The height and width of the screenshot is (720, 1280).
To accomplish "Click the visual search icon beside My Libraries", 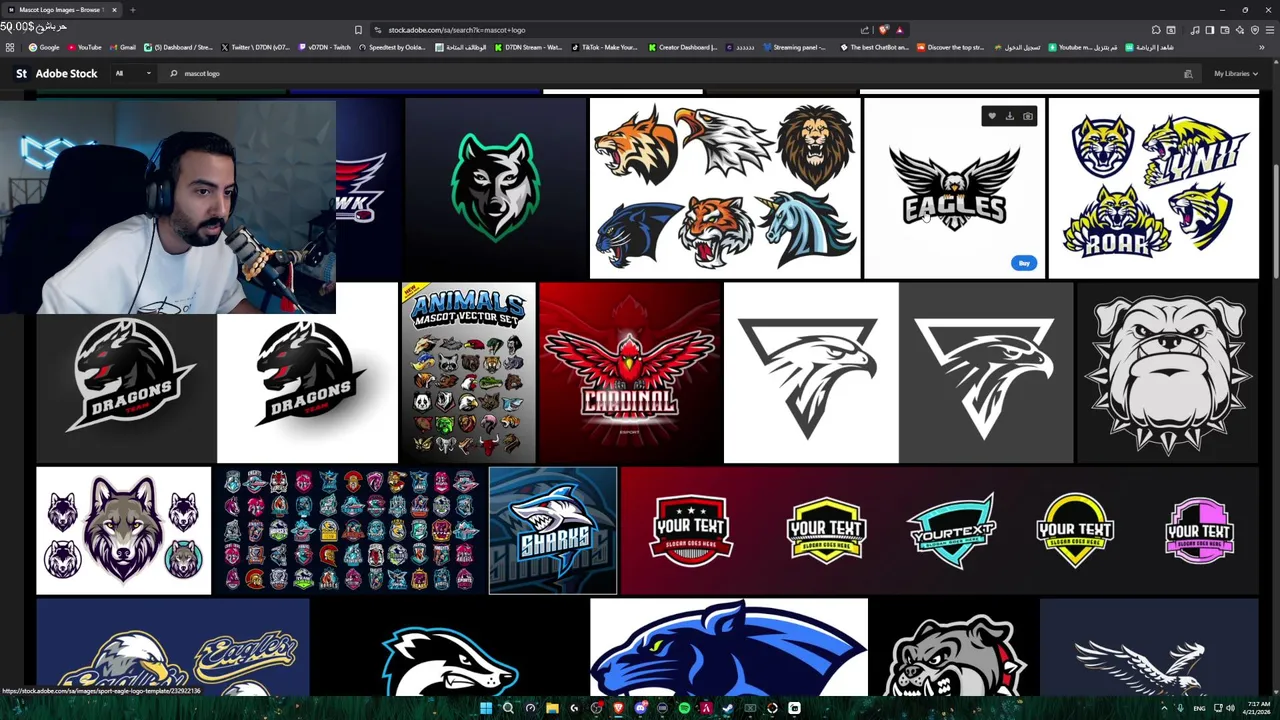I will (1188, 74).
